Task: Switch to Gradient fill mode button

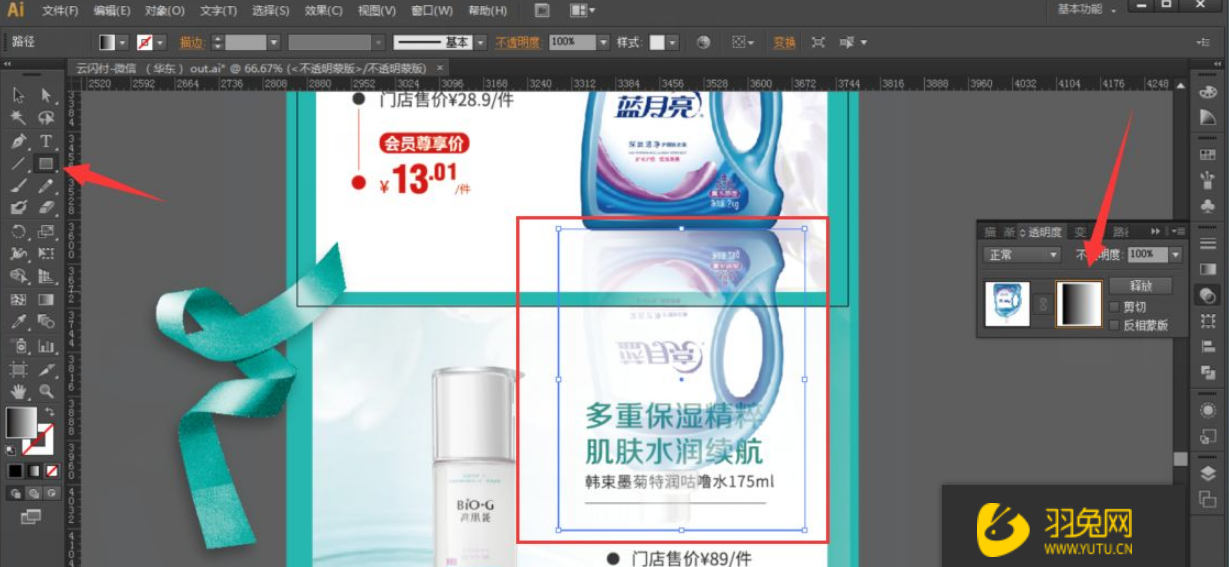Action: [x=33, y=470]
